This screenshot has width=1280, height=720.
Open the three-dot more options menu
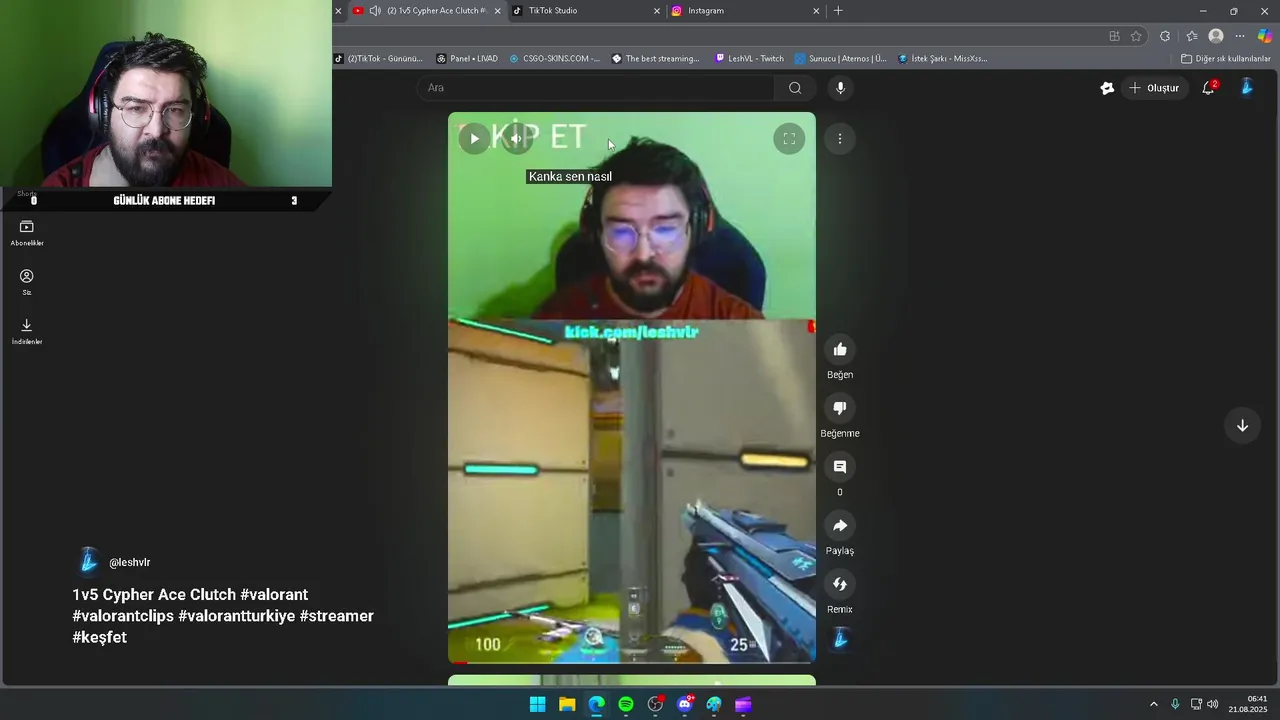coord(840,139)
